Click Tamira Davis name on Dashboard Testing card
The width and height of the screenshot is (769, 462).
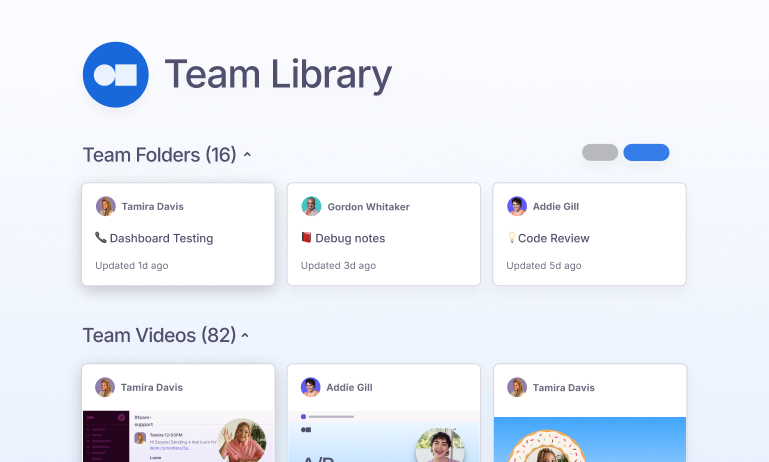click(x=153, y=206)
